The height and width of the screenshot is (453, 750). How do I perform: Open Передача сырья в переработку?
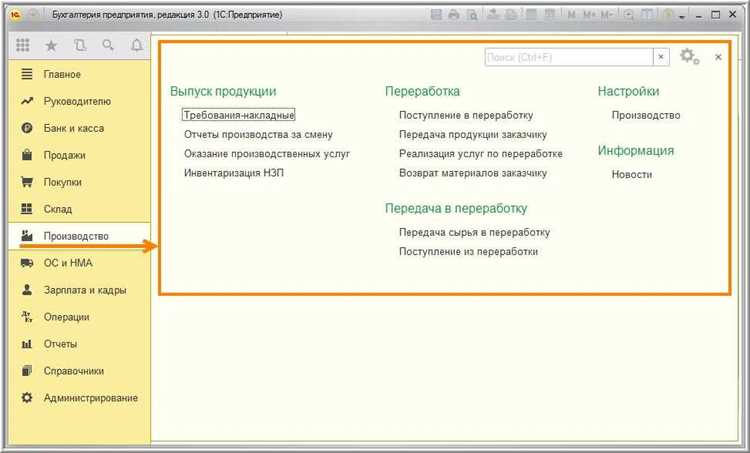[x=474, y=232]
